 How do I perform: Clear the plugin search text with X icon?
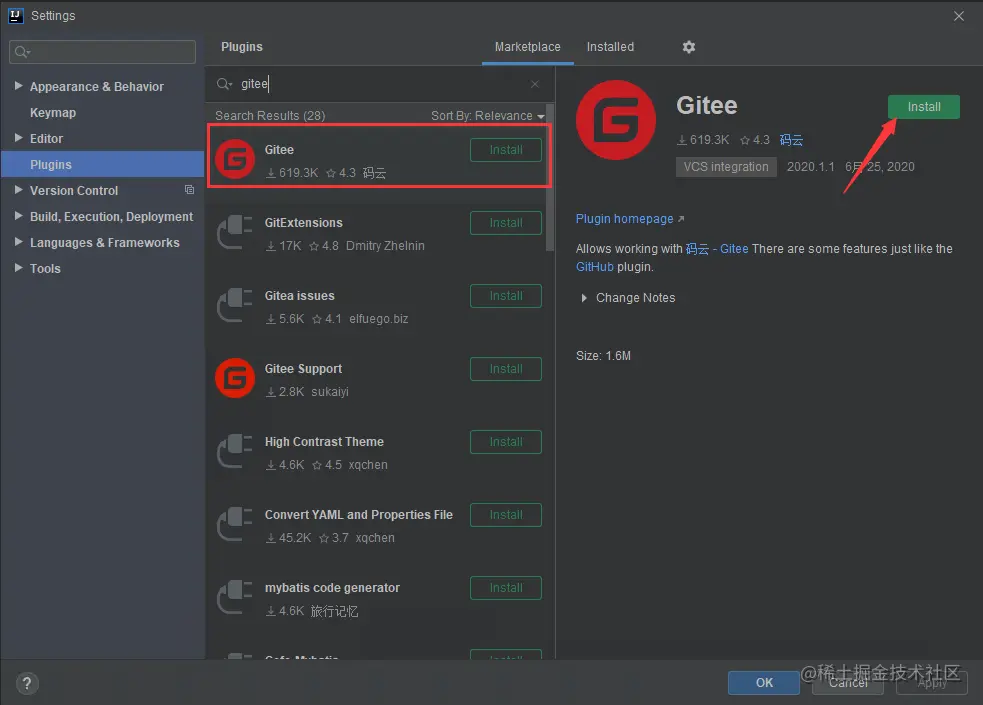tap(534, 84)
